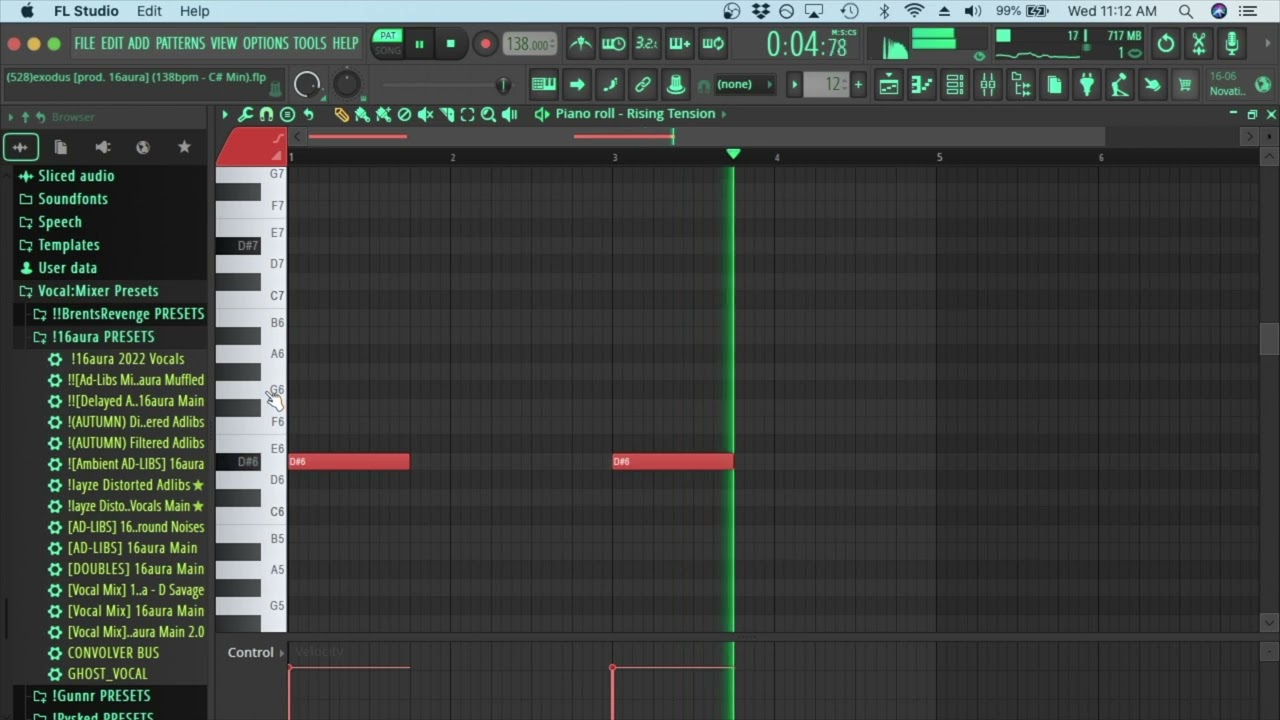1280x720 pixels.
Task: Click the master pitch knob
Action: pos(346,84)
